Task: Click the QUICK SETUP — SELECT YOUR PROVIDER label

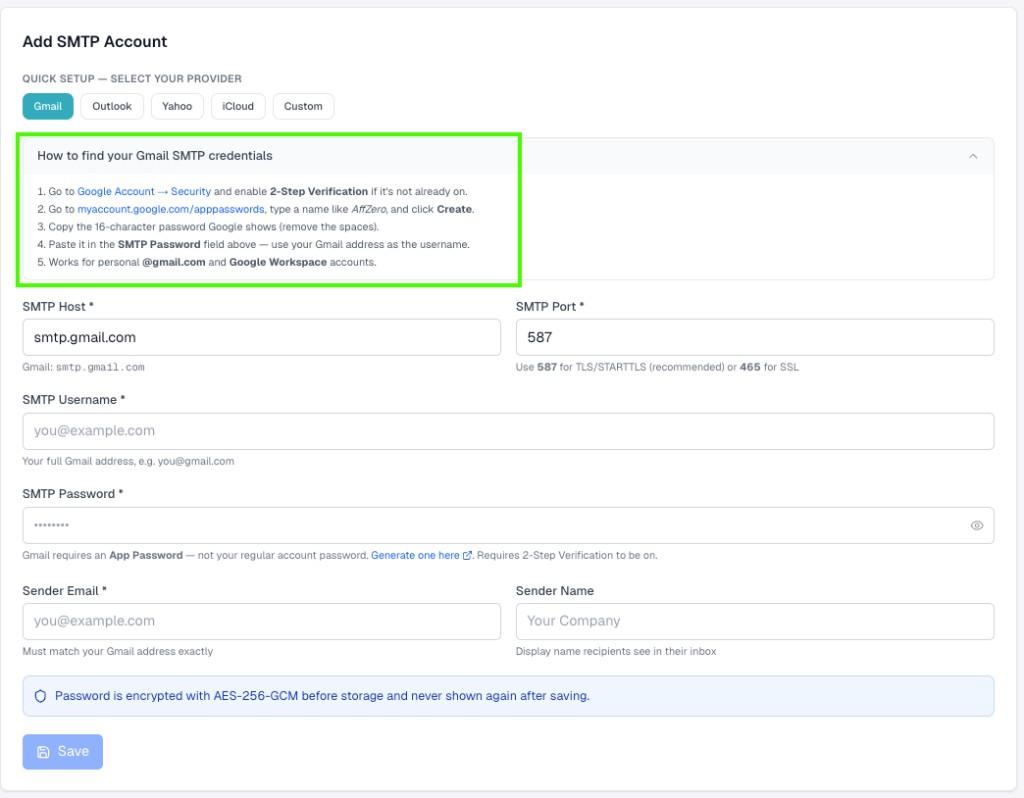Action: pyautogui.click(x=132, y=78)
